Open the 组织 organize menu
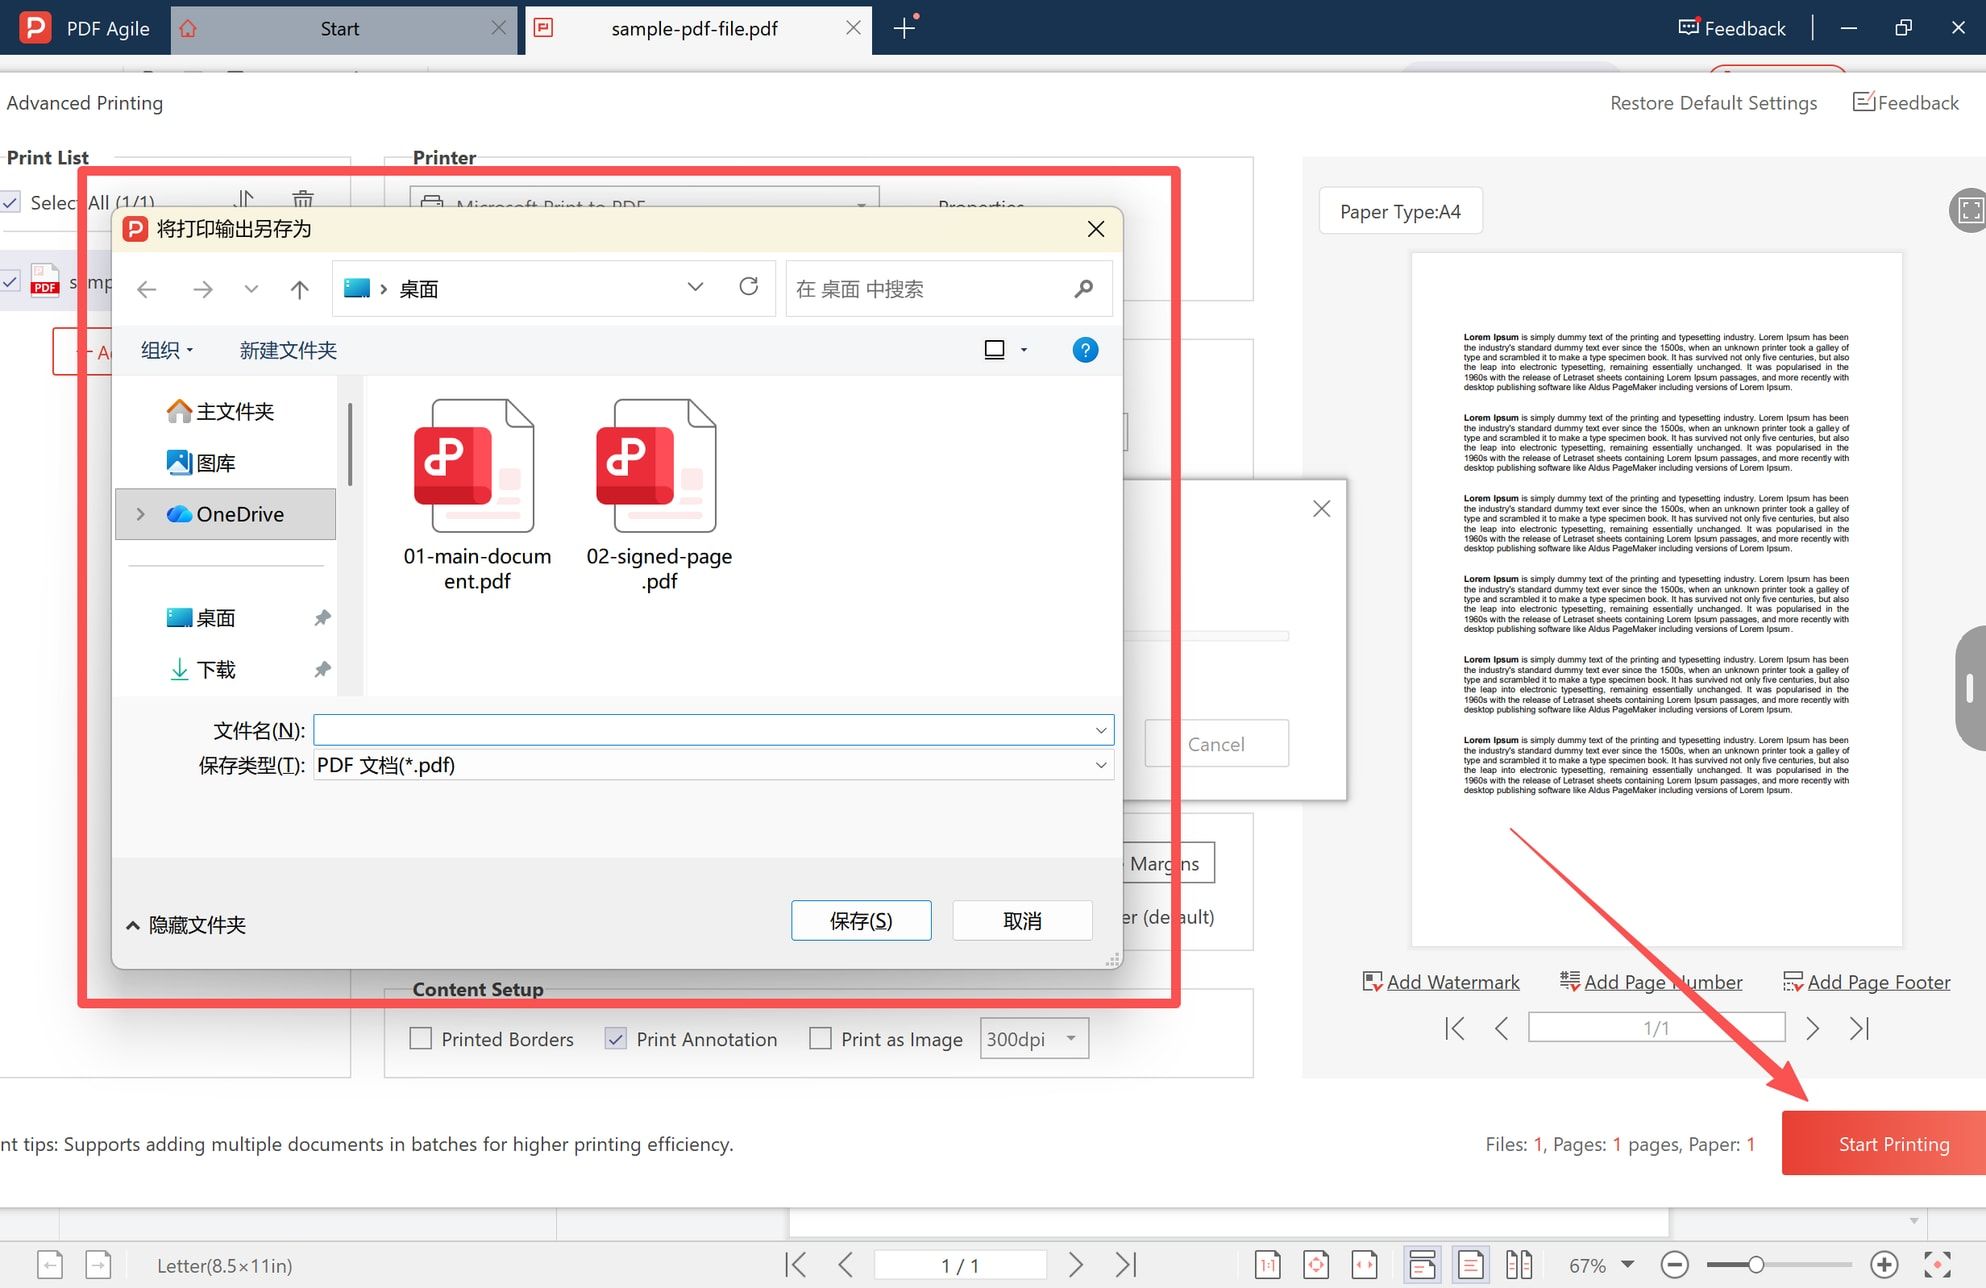 (x=167, y=350)
